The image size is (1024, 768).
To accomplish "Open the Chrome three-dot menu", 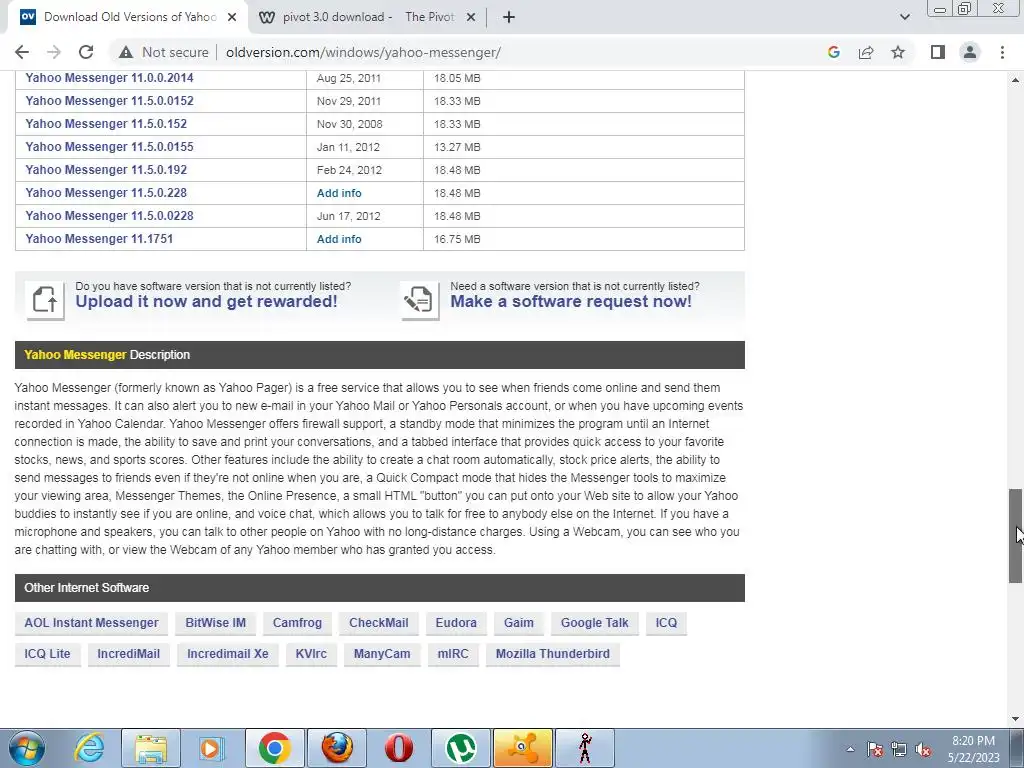I will coord(1002,52).
